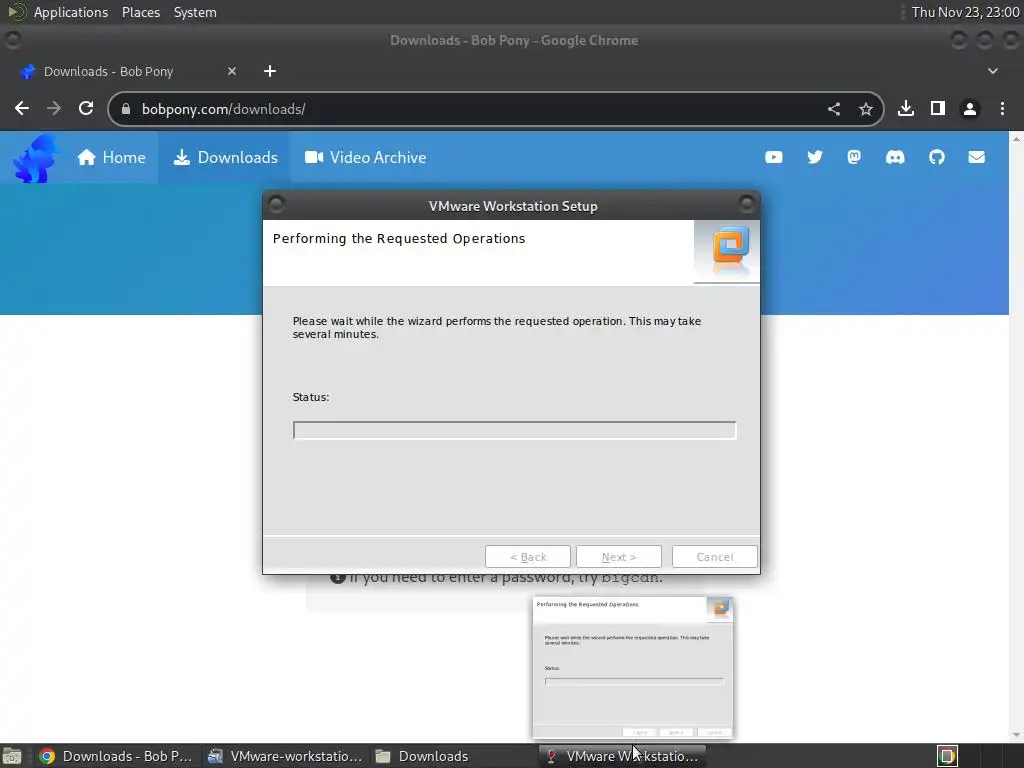This screenshot has height=768, width=1024.
Task: Click the setup Status progress bar
Action: [515, 430]
